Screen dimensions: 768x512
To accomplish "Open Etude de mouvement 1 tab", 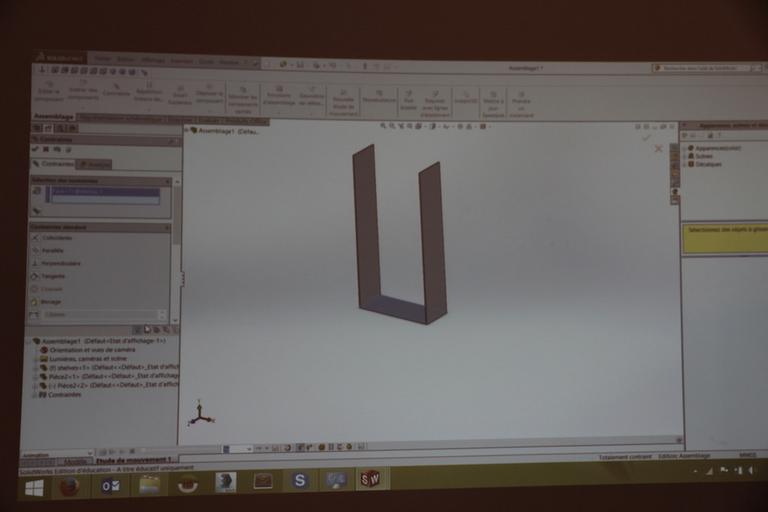I will point(136,461).
